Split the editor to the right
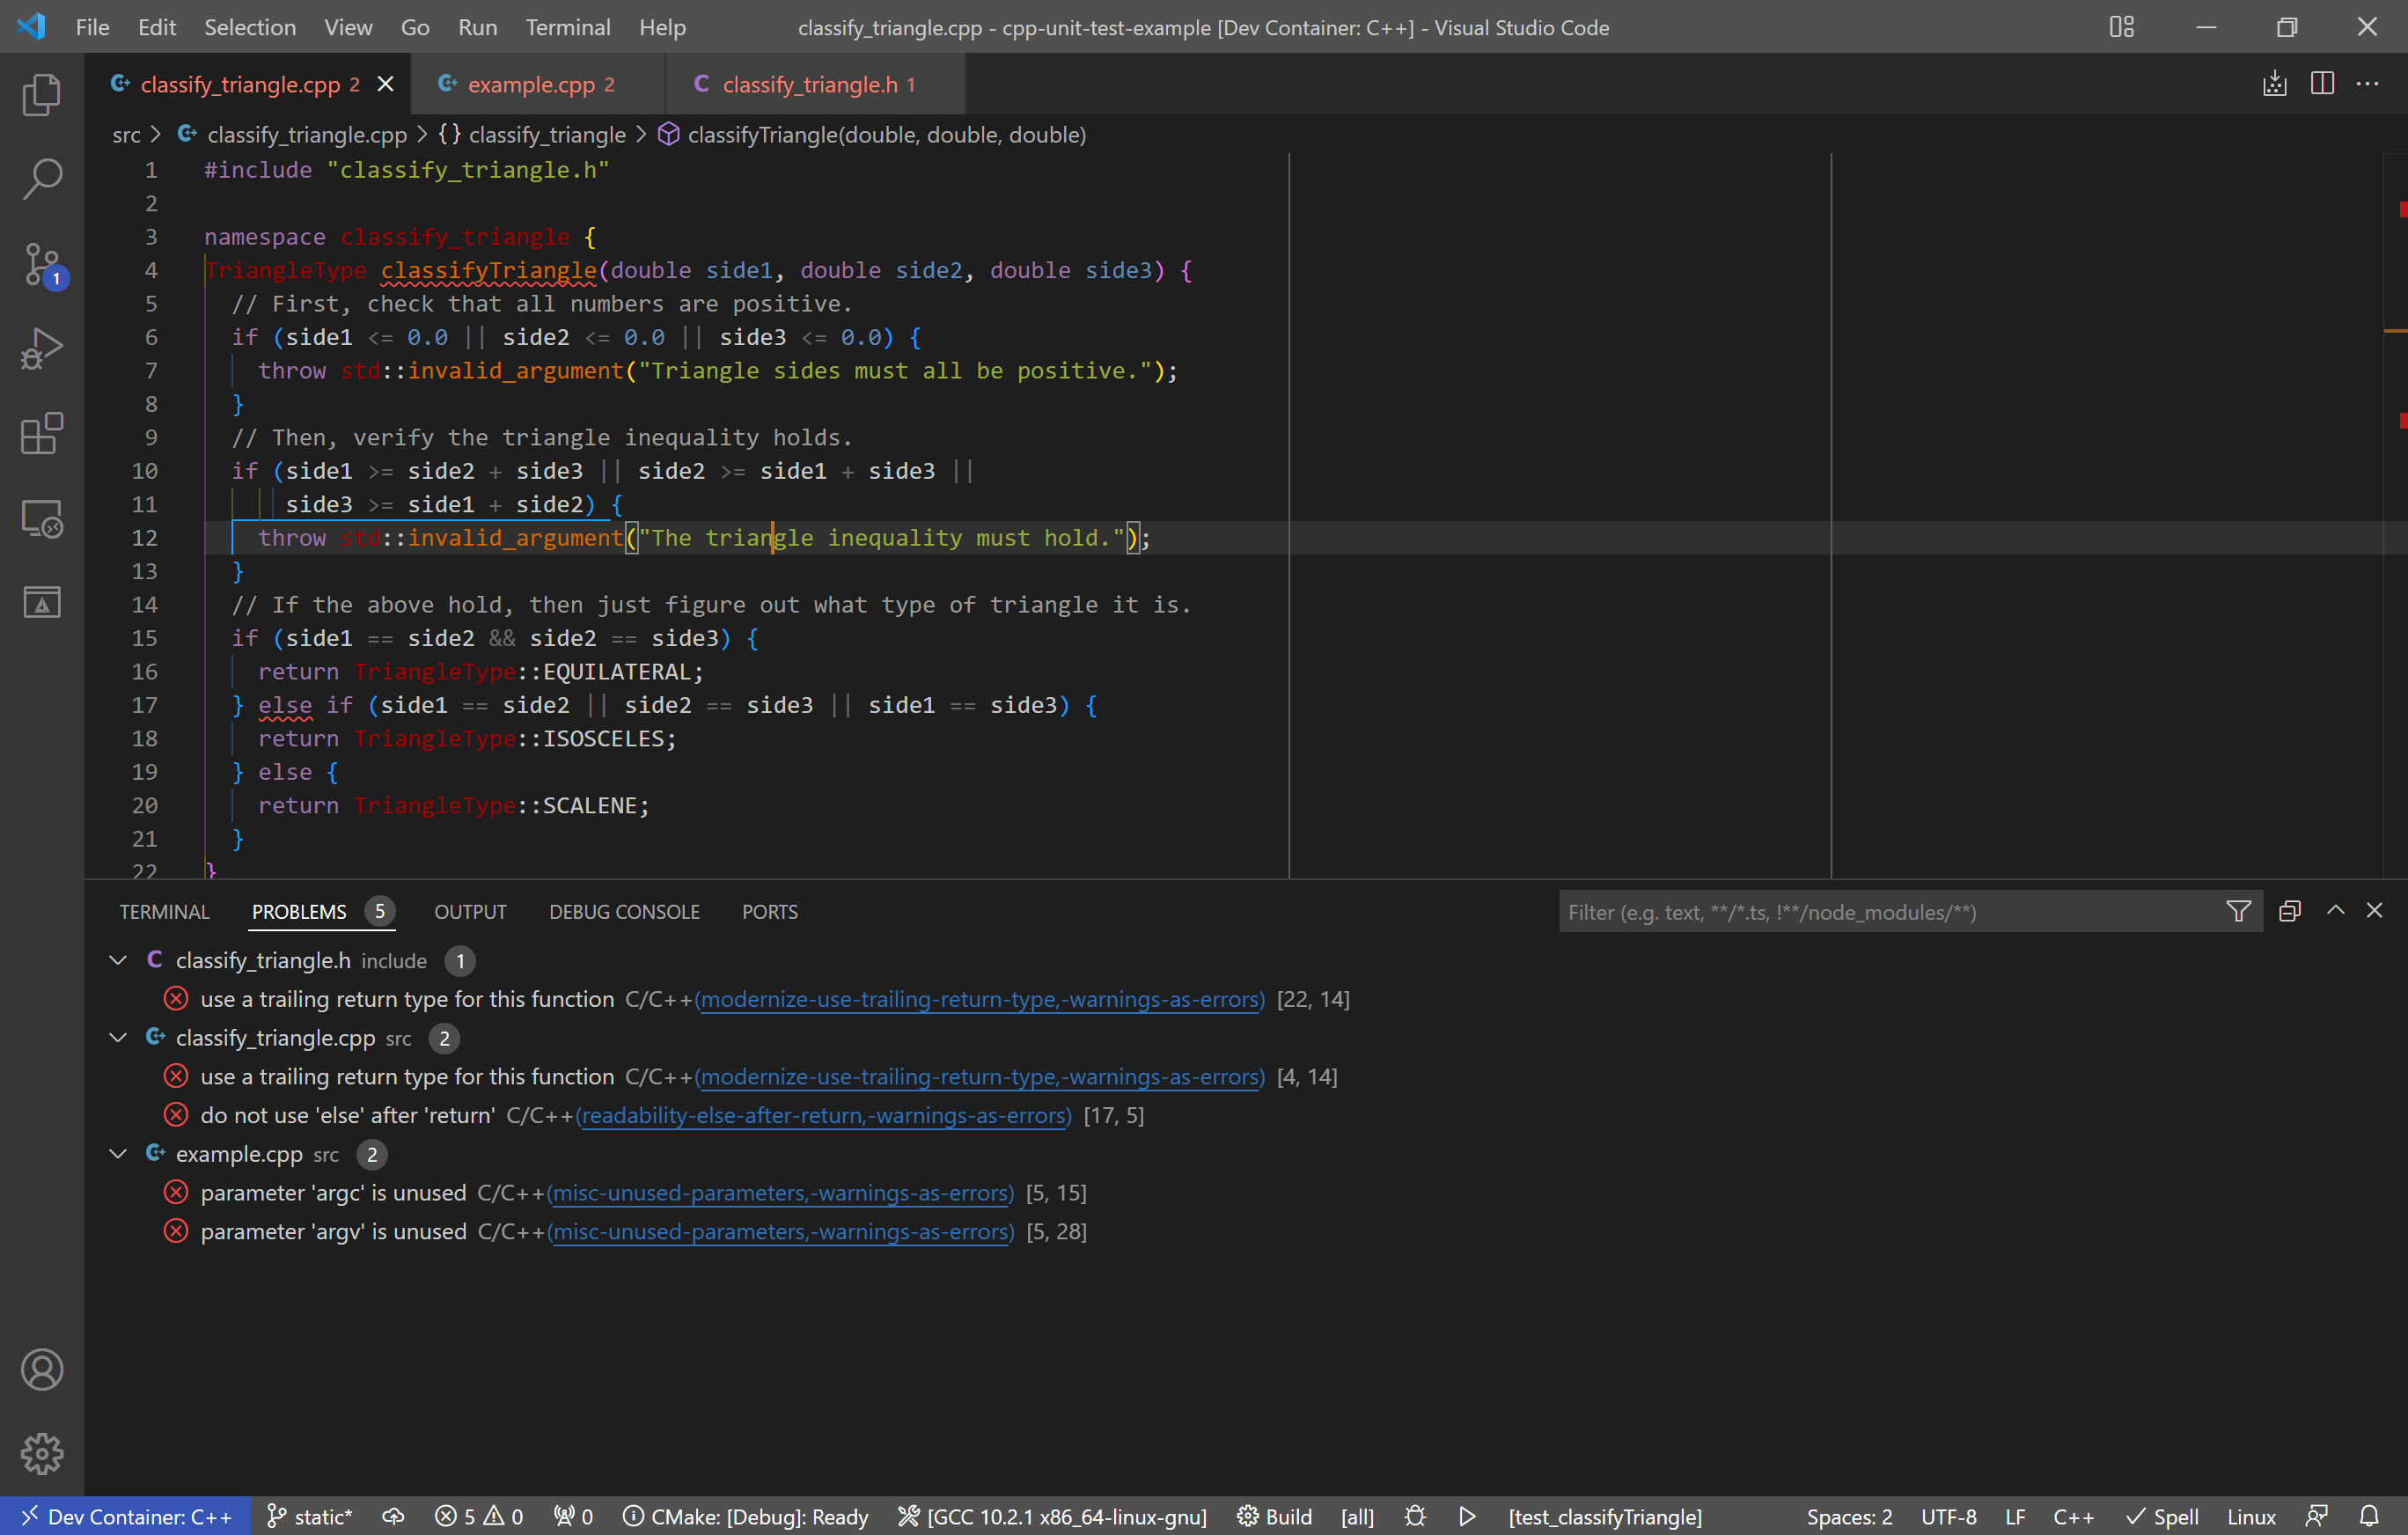Screen dimensions: 2408x1535 (x=2322, y=84)
